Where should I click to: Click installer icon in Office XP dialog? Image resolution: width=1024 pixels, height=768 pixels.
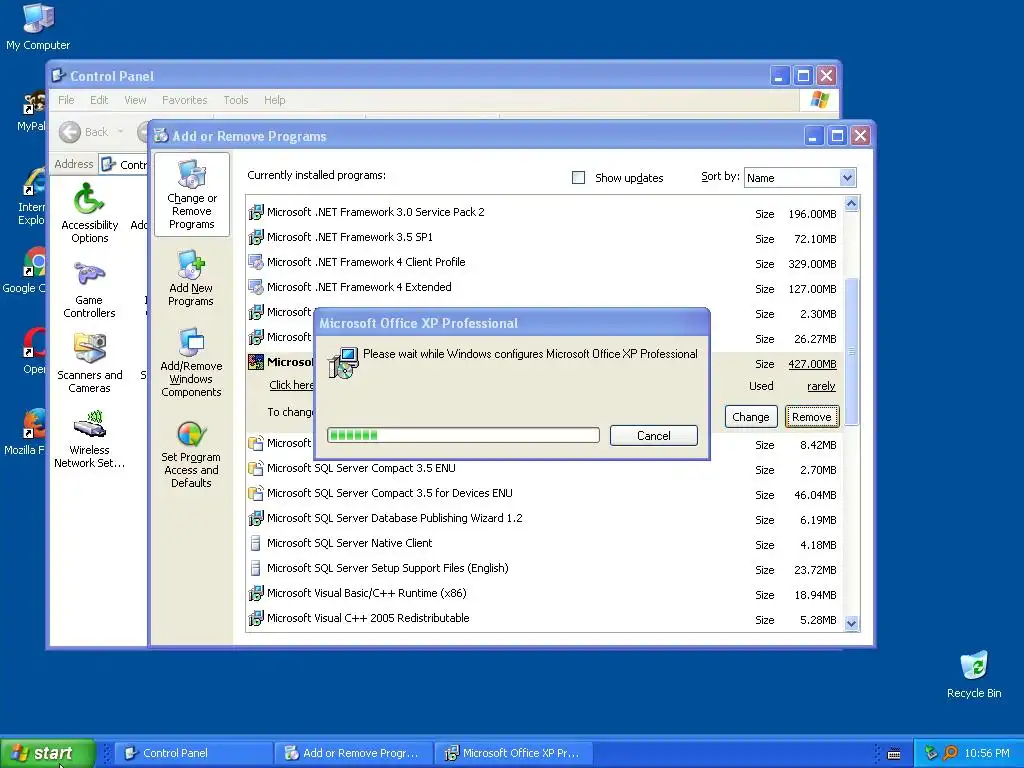click(343, 363)
